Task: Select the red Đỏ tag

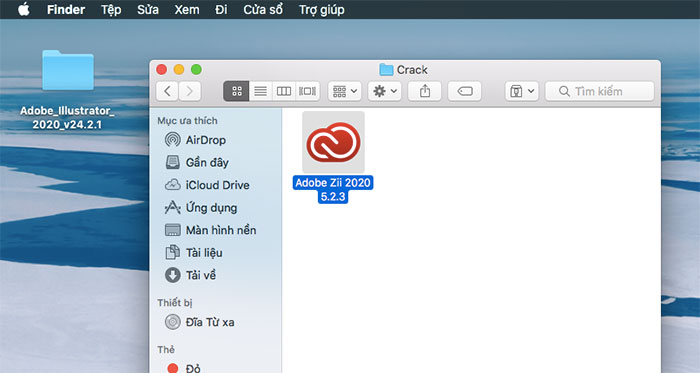Action: [x=193, y=368]
